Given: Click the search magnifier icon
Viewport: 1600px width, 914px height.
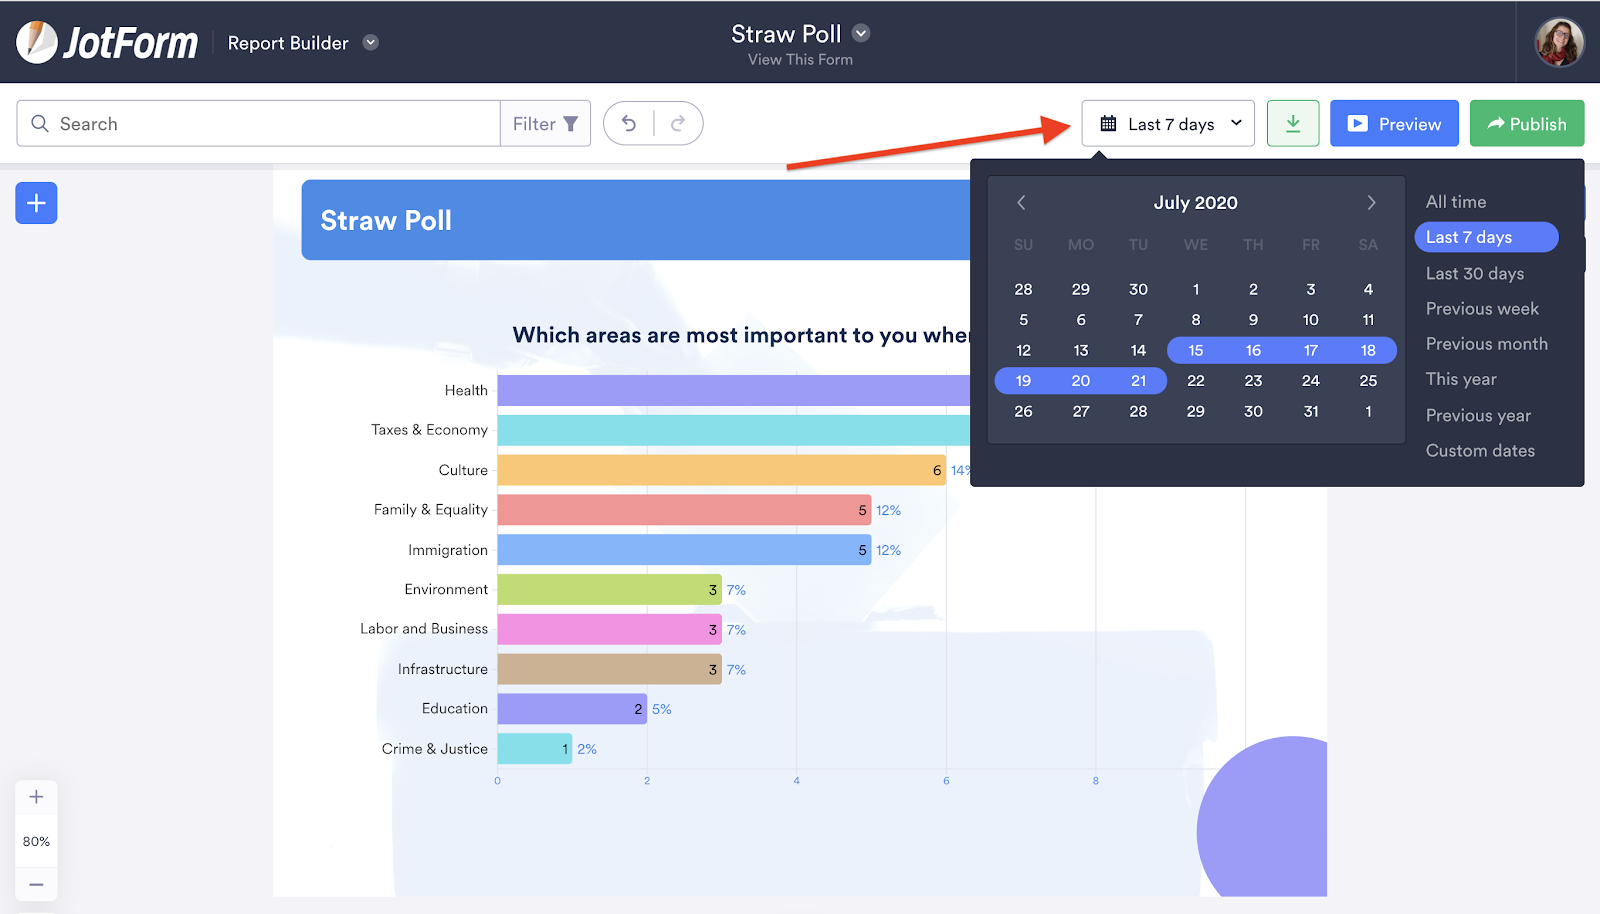Looking at the screenshot, I should (40, 123).
